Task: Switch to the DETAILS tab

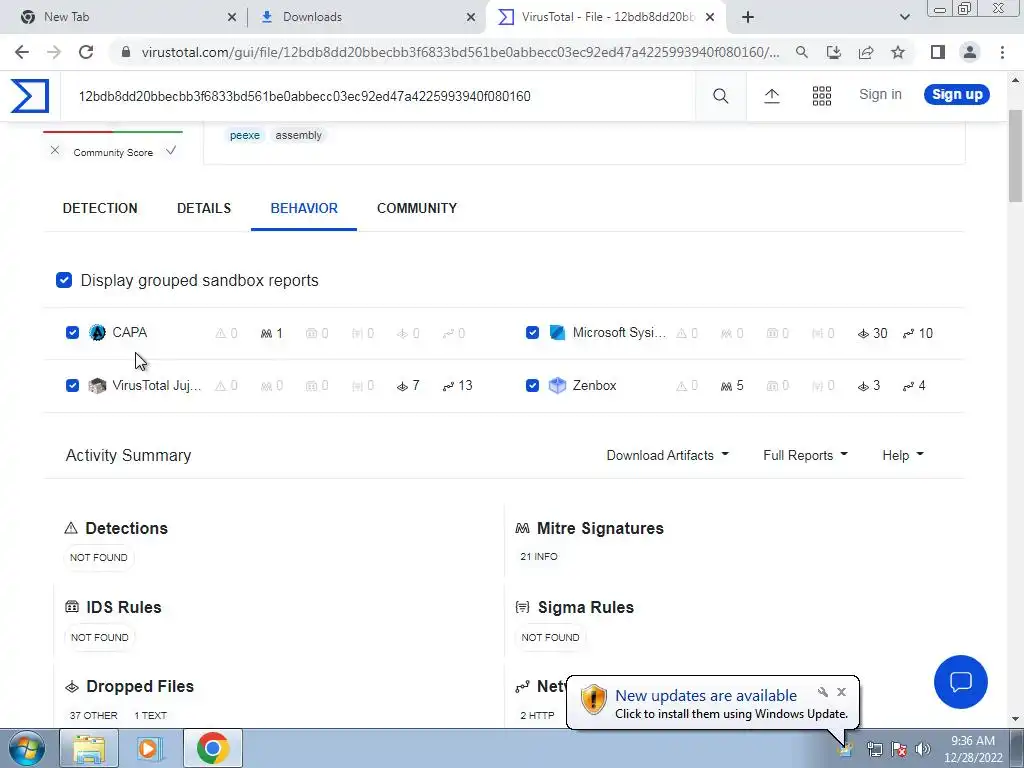Action: [204, 208]
